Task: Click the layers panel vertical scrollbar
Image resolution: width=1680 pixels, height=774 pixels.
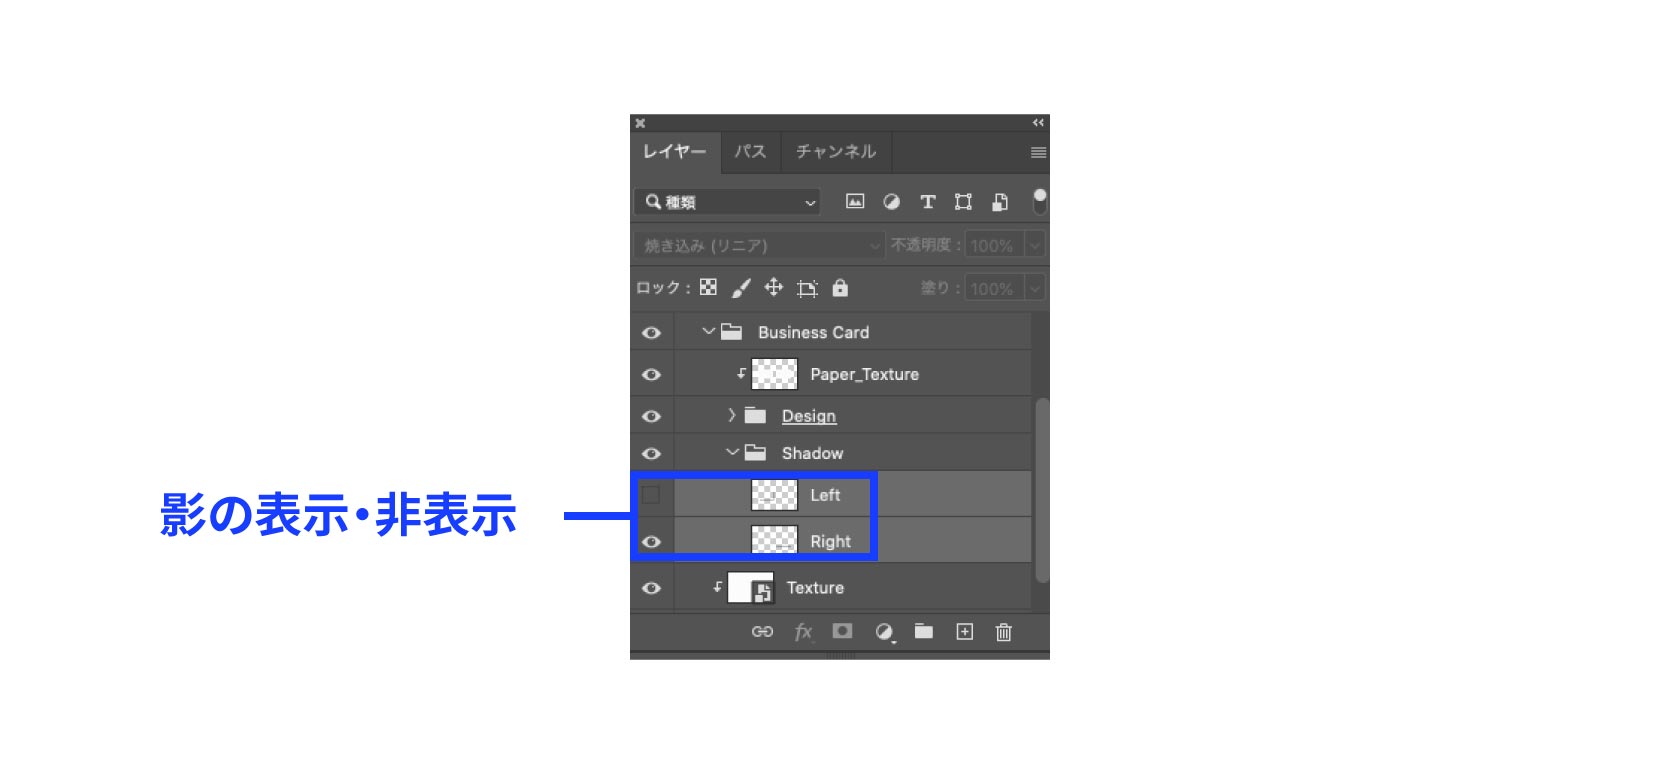Action: 1042,490
